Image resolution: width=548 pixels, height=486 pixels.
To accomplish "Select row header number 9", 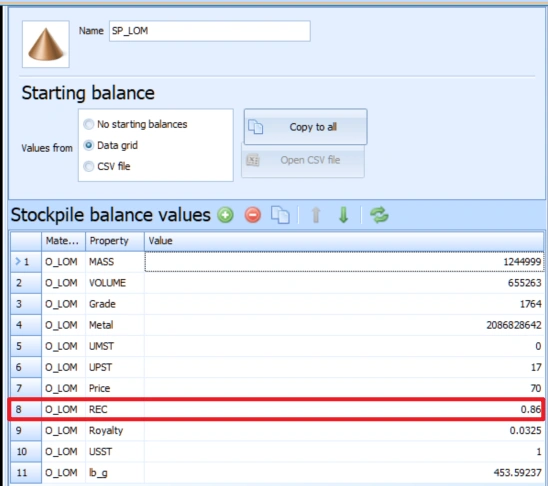I will (x=26, y=430).
